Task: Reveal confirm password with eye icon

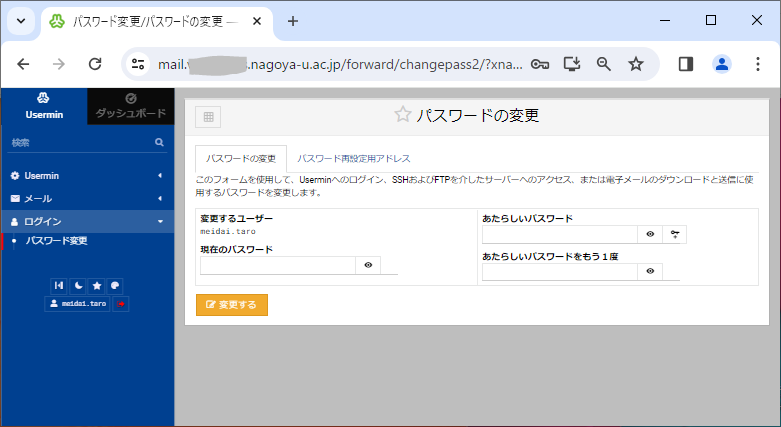Action: click(x=650, y=272)
